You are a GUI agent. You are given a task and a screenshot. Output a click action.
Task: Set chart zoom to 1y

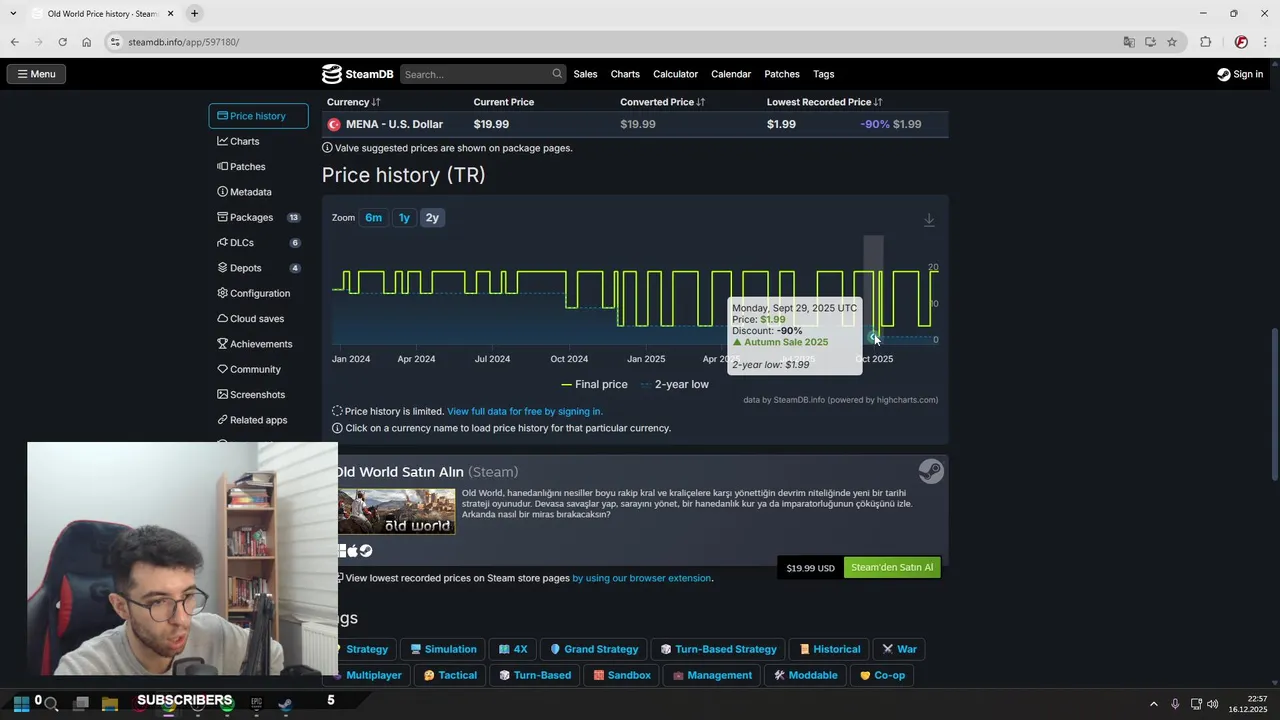tap(404, 217)
